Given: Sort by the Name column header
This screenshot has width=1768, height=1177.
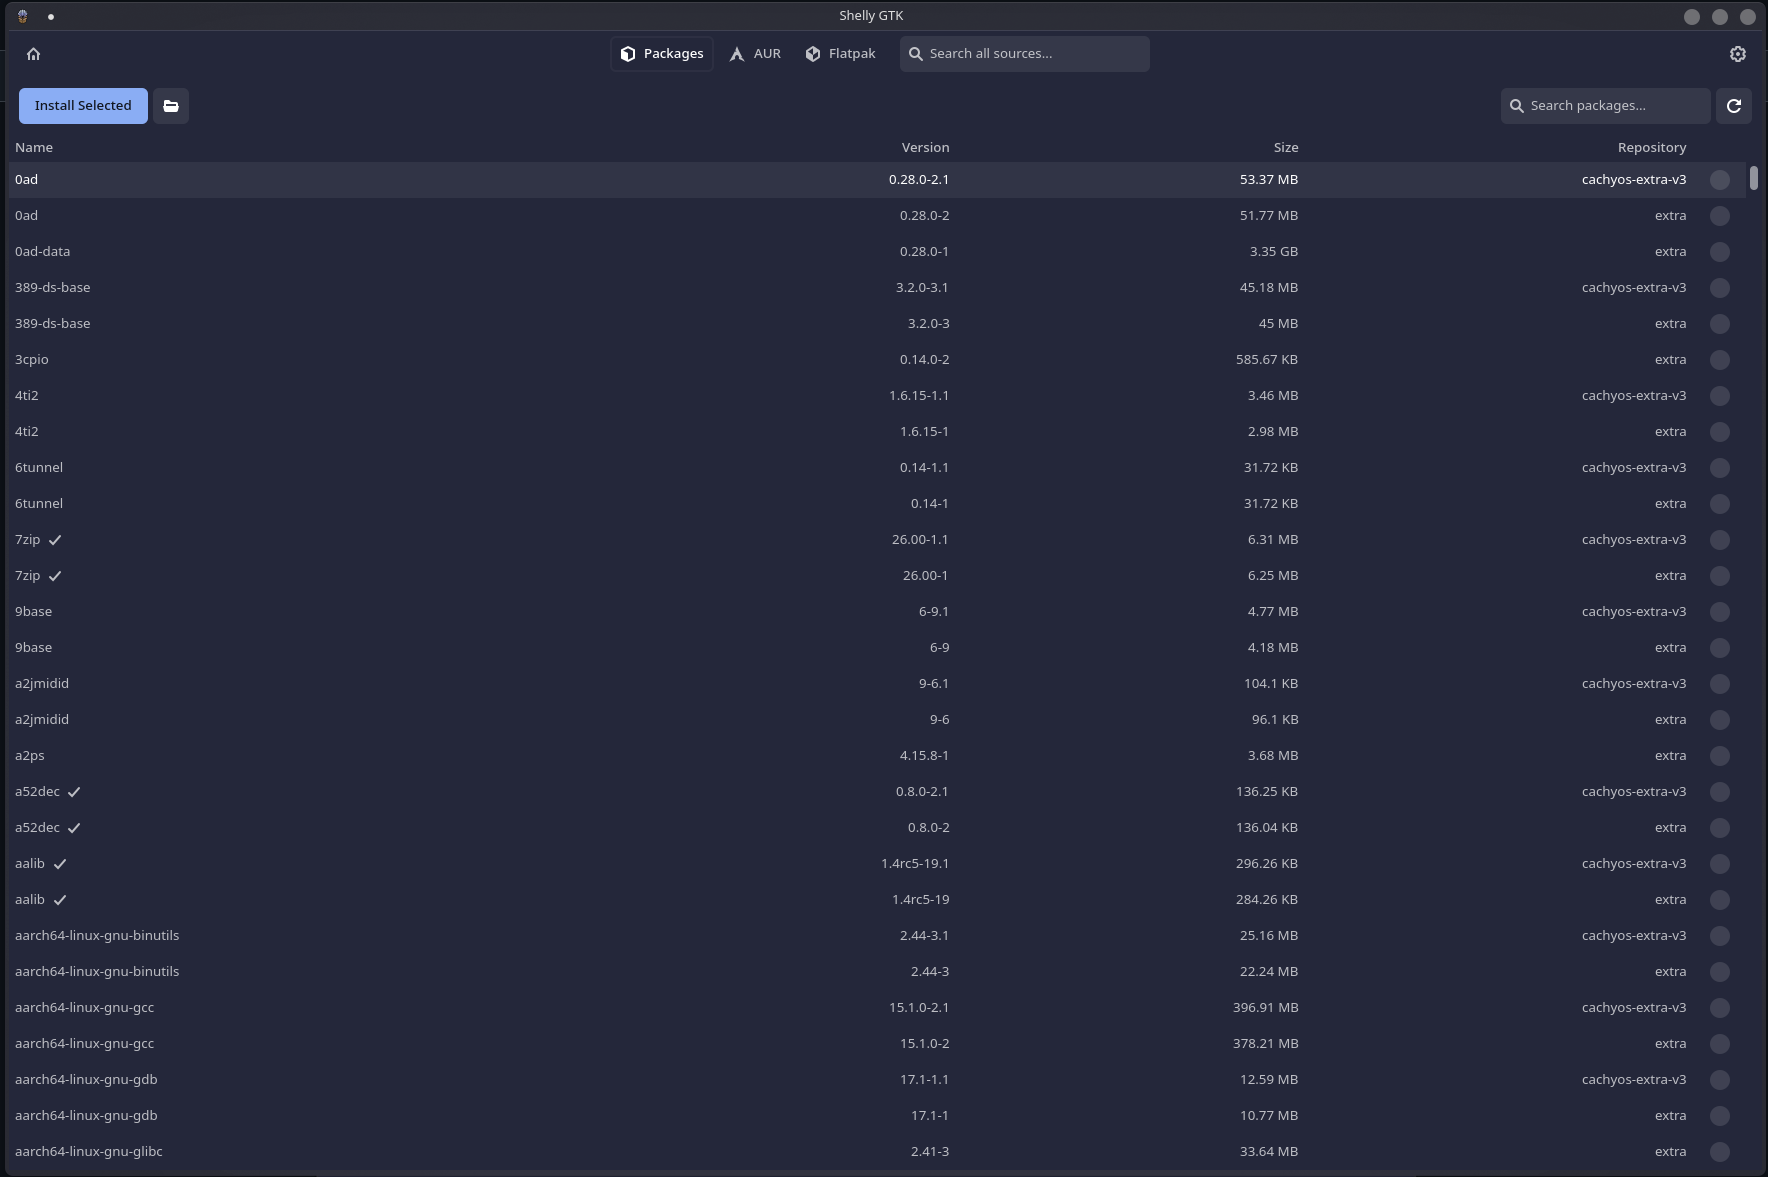Looking at the screenshot, I should point(34,147).
